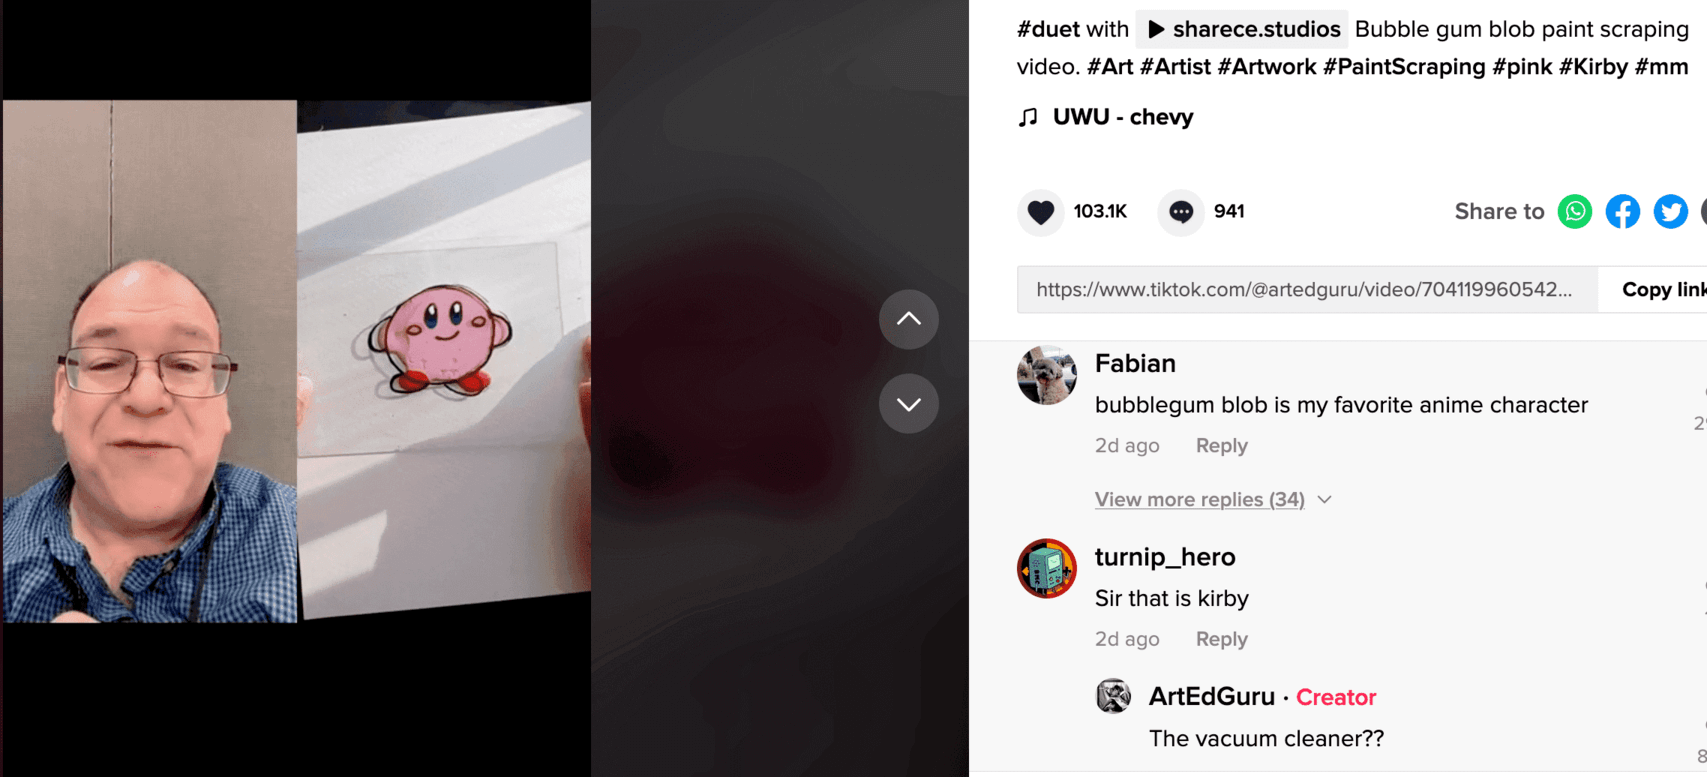Screen dimensions: 1707x777
Task: Open the #Kirby hashtag
Action: 1592,67
